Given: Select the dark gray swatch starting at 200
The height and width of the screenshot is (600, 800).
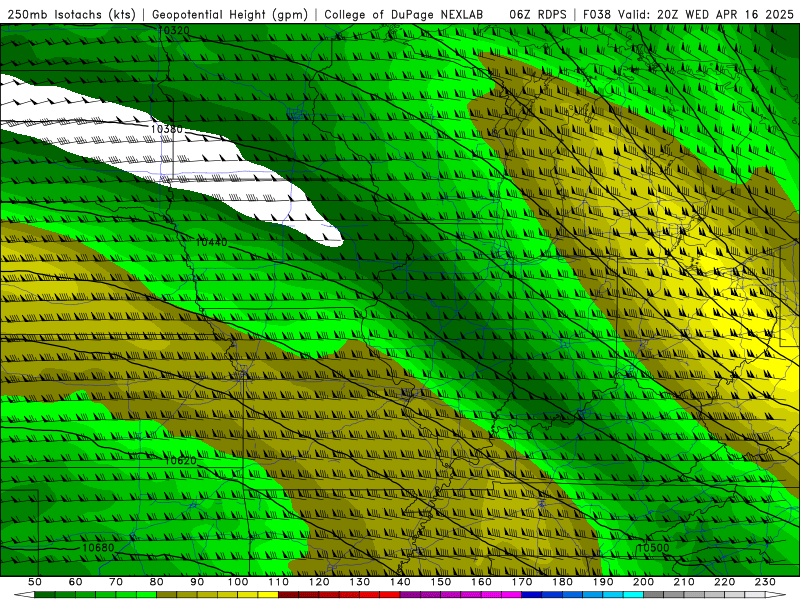Looking at the screenshot, I should click(654, 595).
